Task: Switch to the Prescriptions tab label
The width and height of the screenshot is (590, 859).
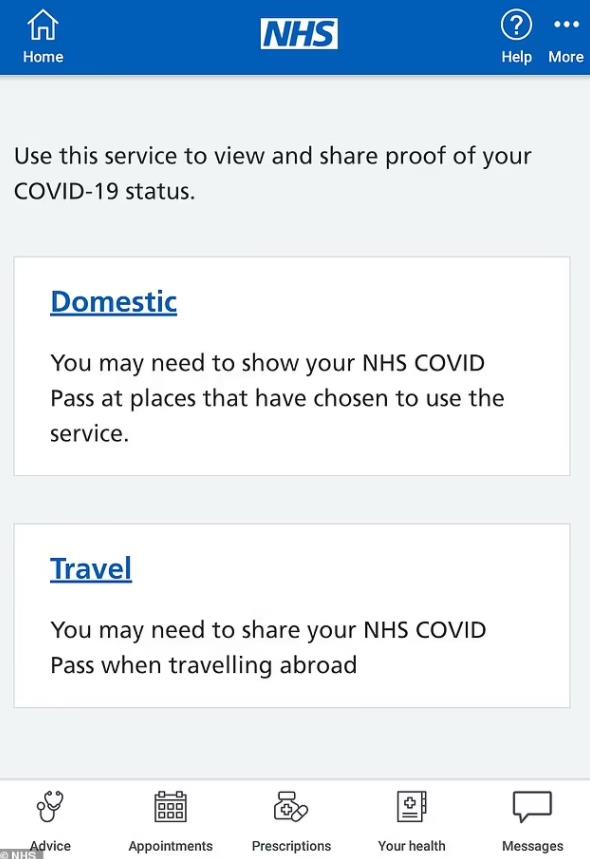Action: click(291, 846)
